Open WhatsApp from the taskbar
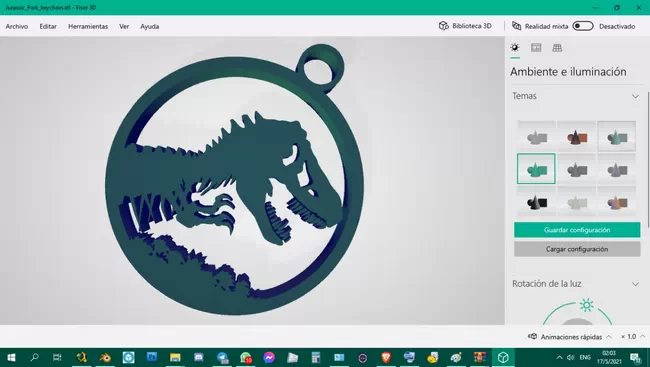This screenshot has width=650, height=367. tap(245, 357)
